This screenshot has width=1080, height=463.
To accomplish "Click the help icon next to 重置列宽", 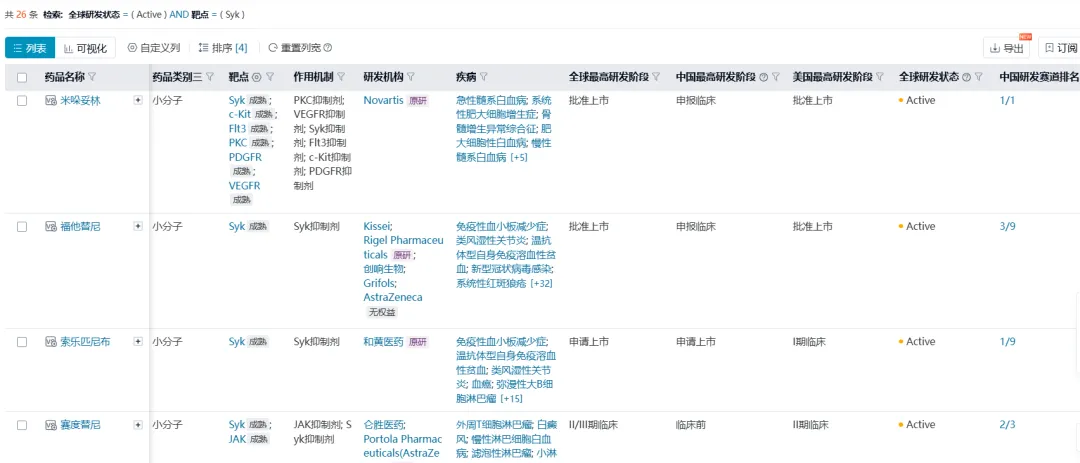I will tap(328, 48).
